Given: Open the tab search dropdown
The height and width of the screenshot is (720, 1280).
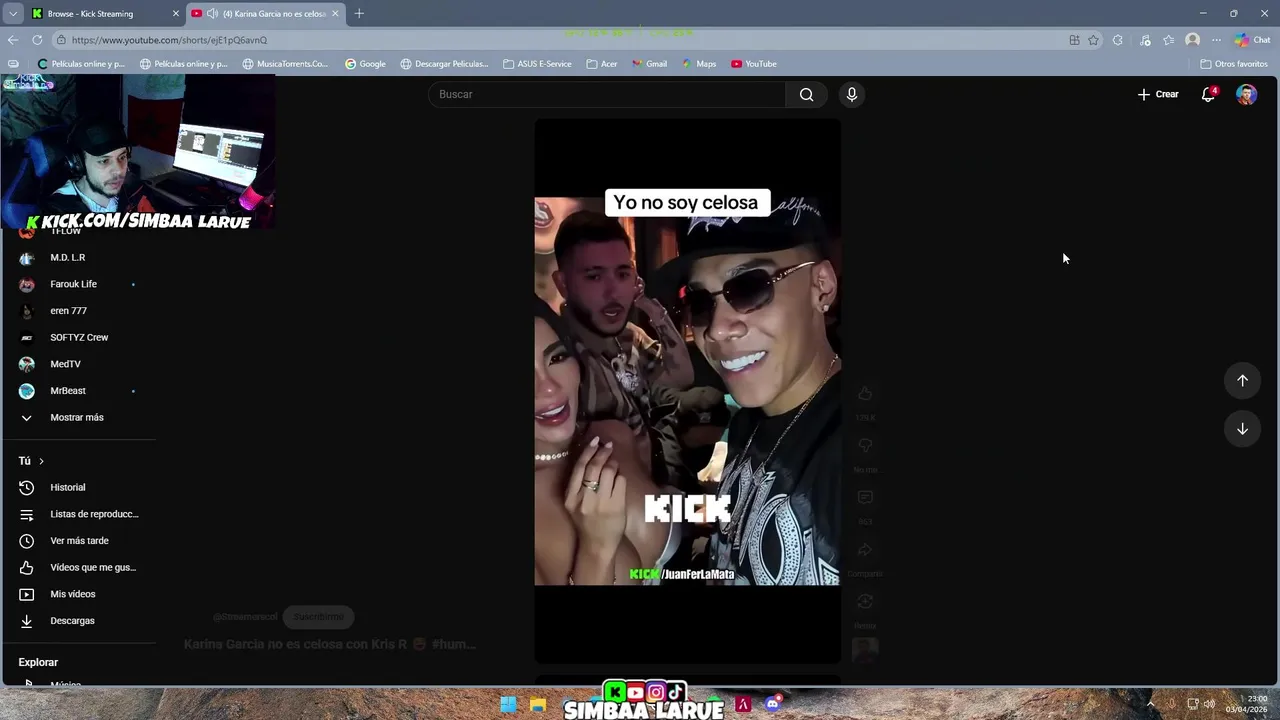Looking at the screenshot, I should coord(12,14).
